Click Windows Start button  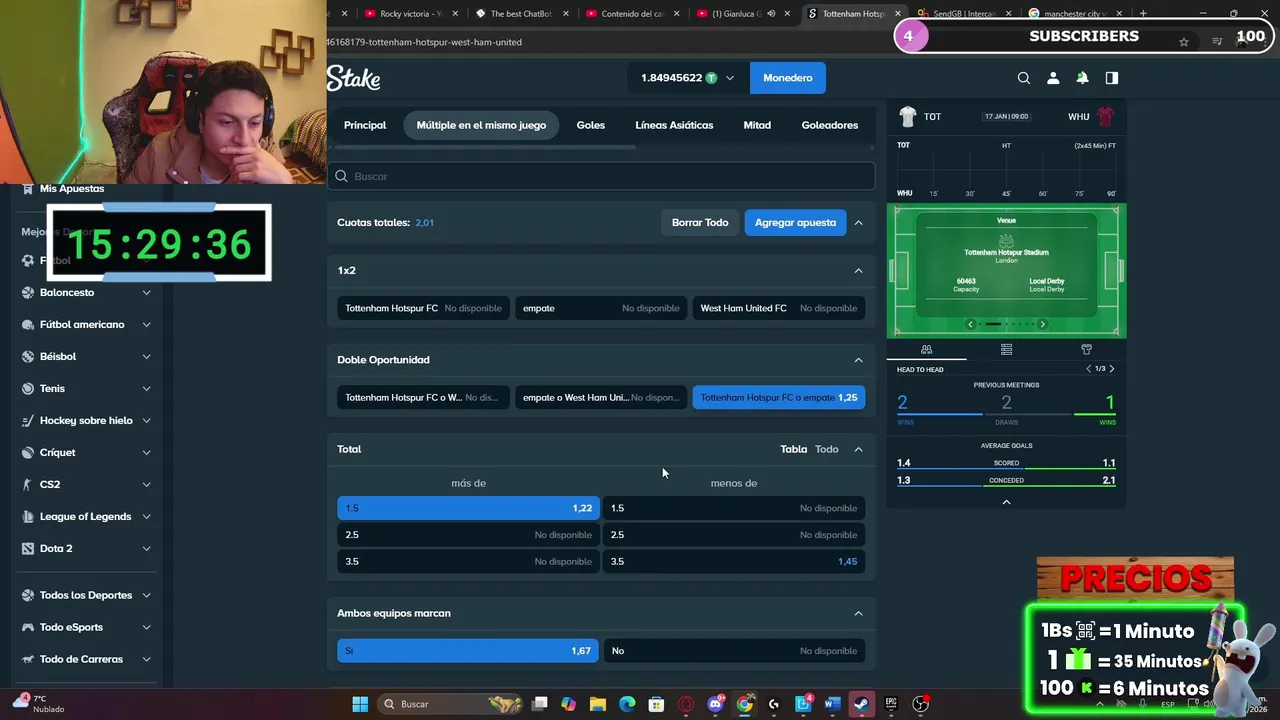pyautogui.click(x=360, y=704)
